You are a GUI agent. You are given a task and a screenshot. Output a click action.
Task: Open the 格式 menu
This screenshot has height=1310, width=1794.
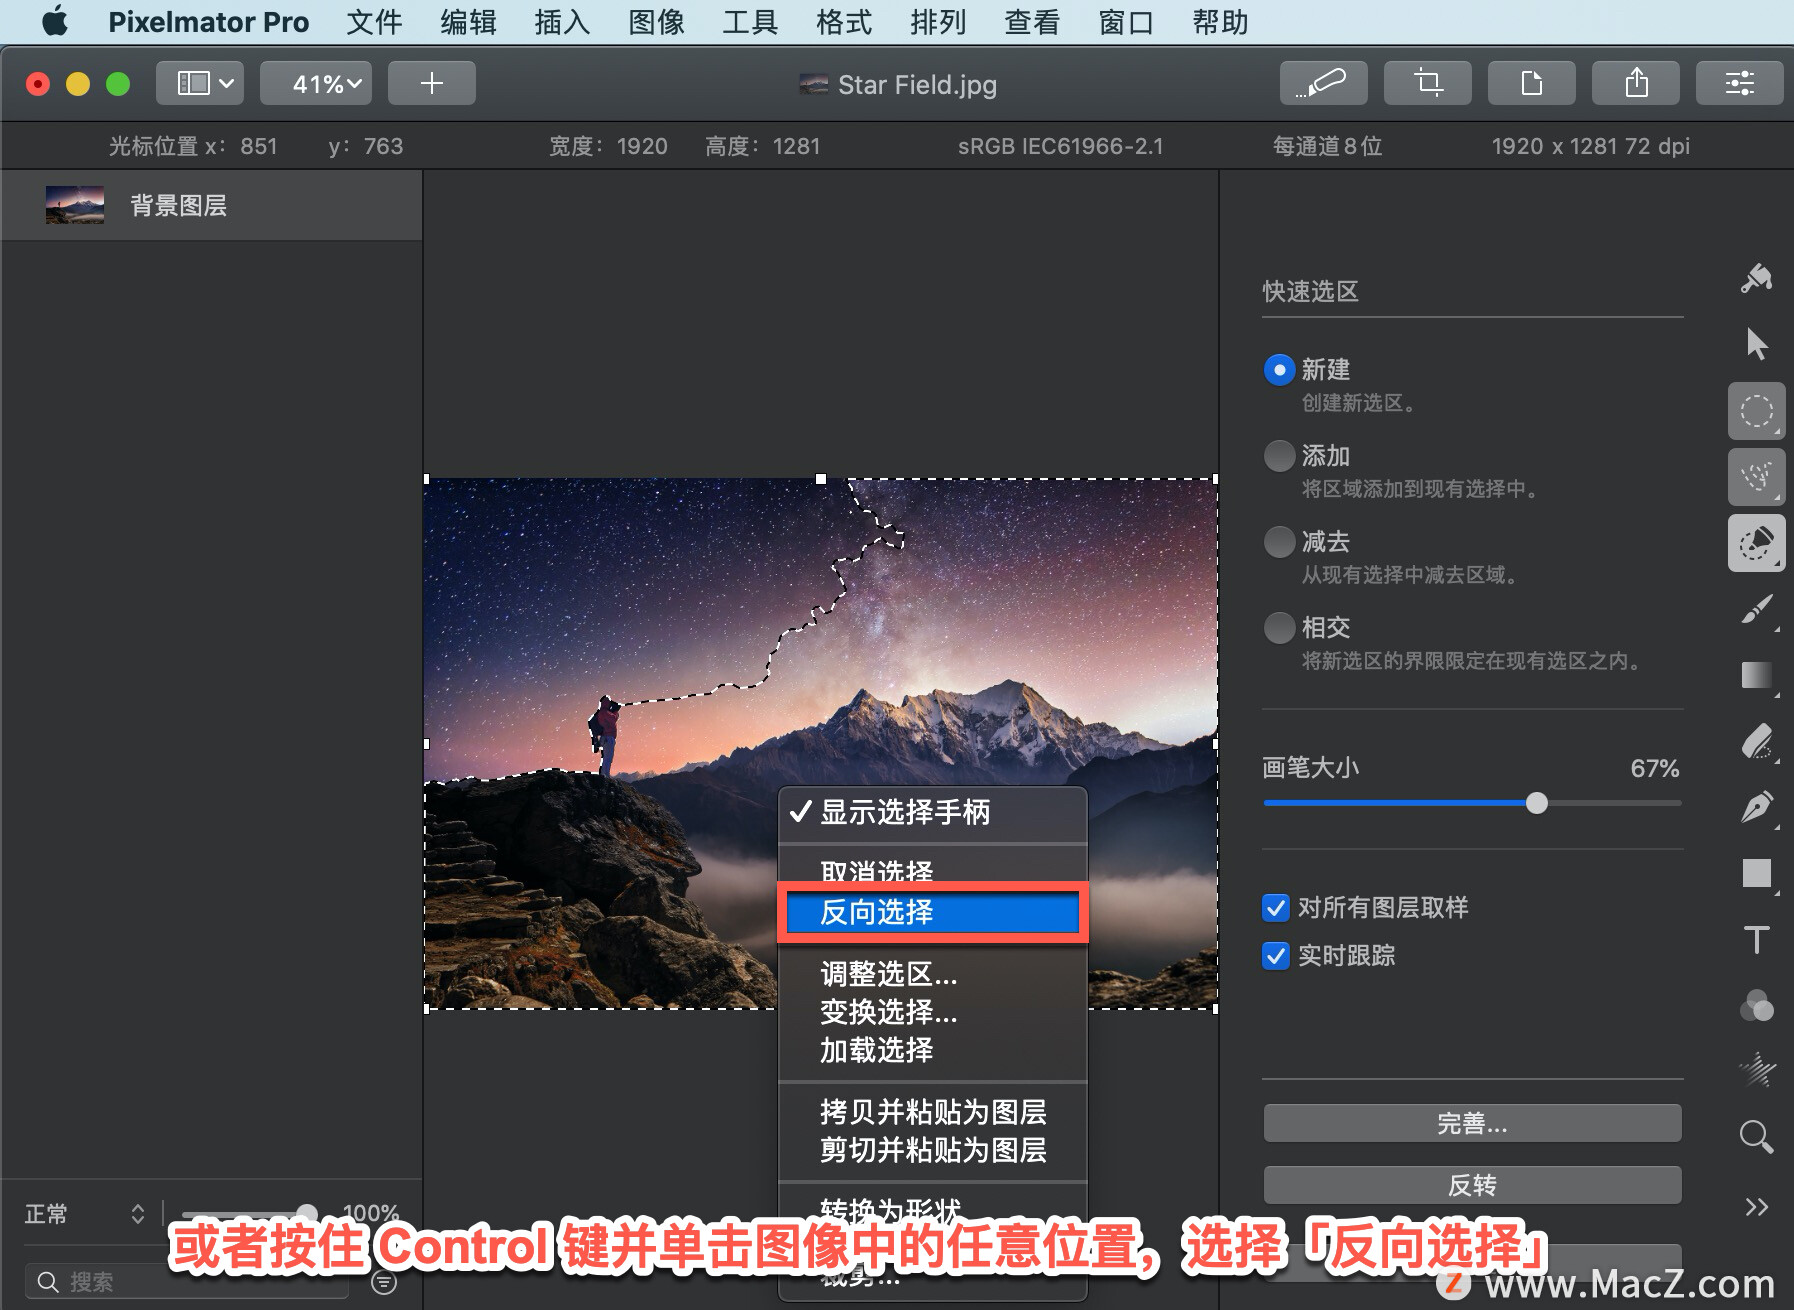pos(845,22)
